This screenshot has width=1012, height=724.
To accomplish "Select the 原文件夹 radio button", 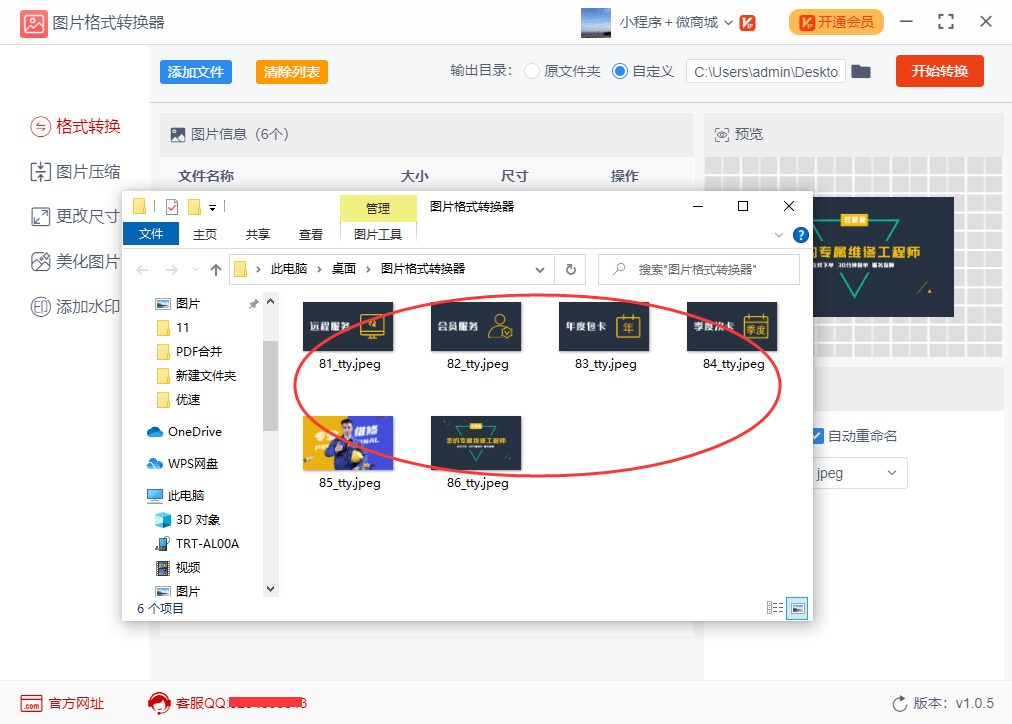I will (x=531, y=71).
